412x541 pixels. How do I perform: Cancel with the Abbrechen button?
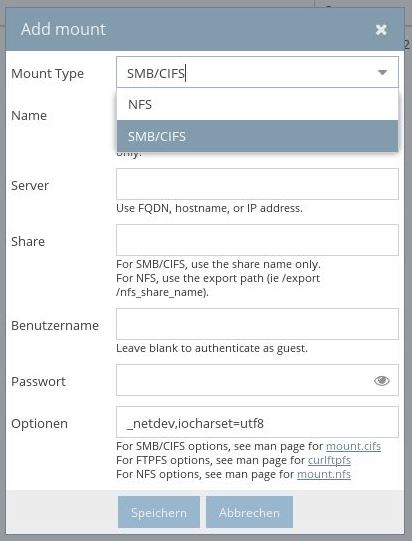click(249, 512)
